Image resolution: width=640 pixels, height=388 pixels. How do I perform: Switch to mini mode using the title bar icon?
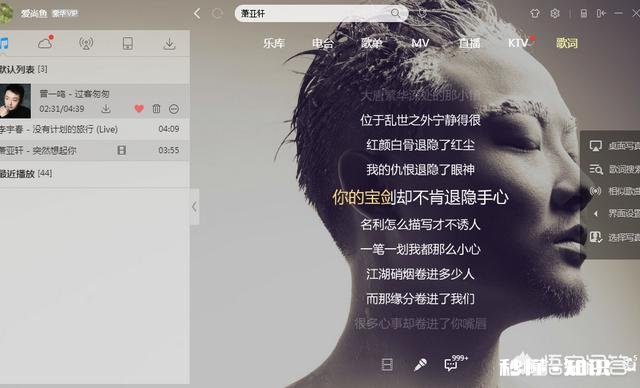[x=601, y=13]
